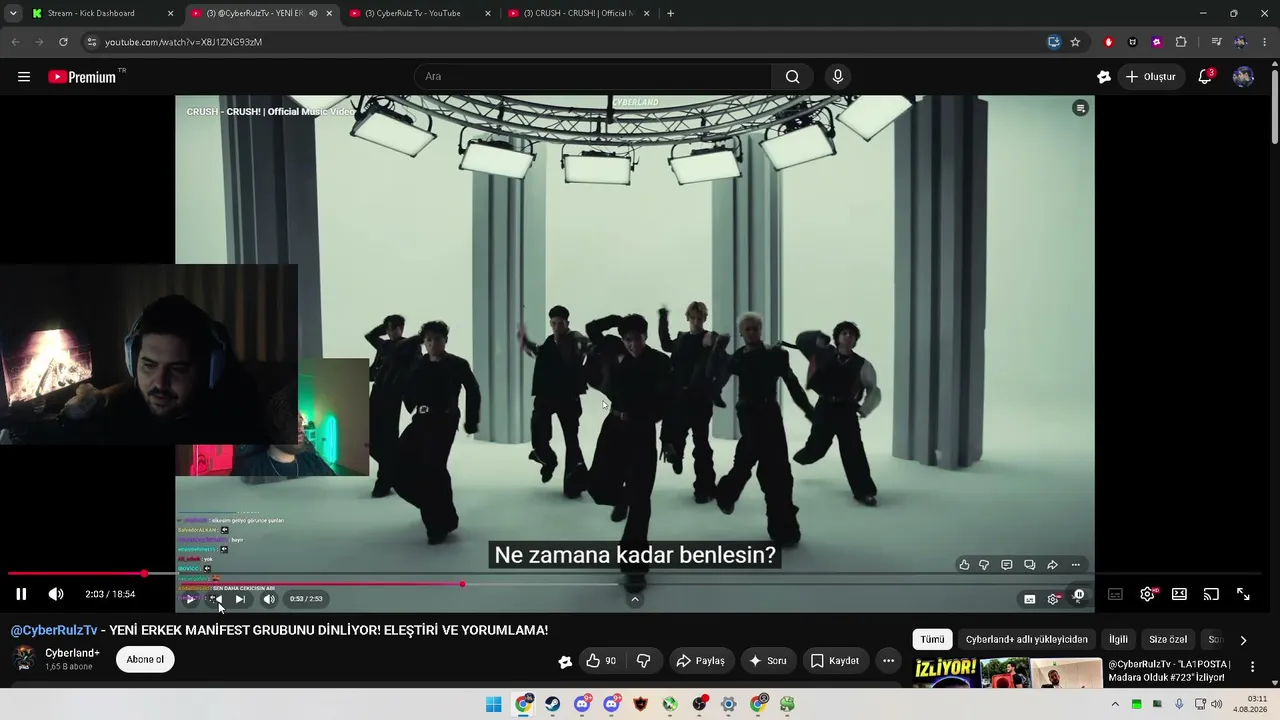This screenshot has height=720, width=1280.
Task: Seek on the embedded video progress bar
Action: (634, 584)
